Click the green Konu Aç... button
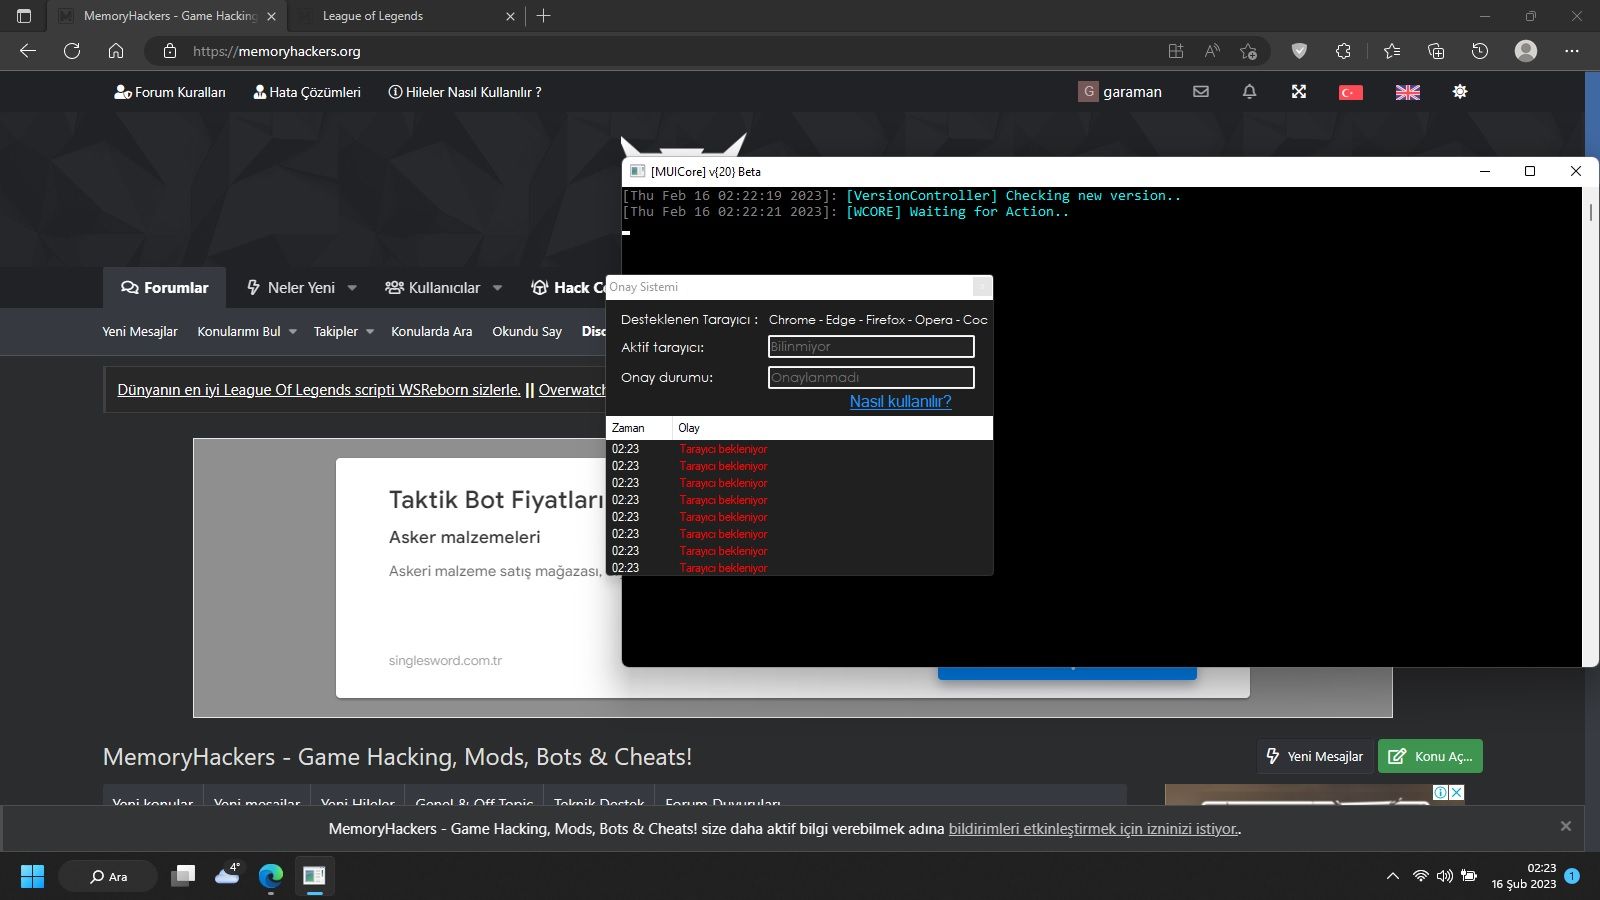Viewport: 1600px width, 900px height. click(x=1430, y=756)
